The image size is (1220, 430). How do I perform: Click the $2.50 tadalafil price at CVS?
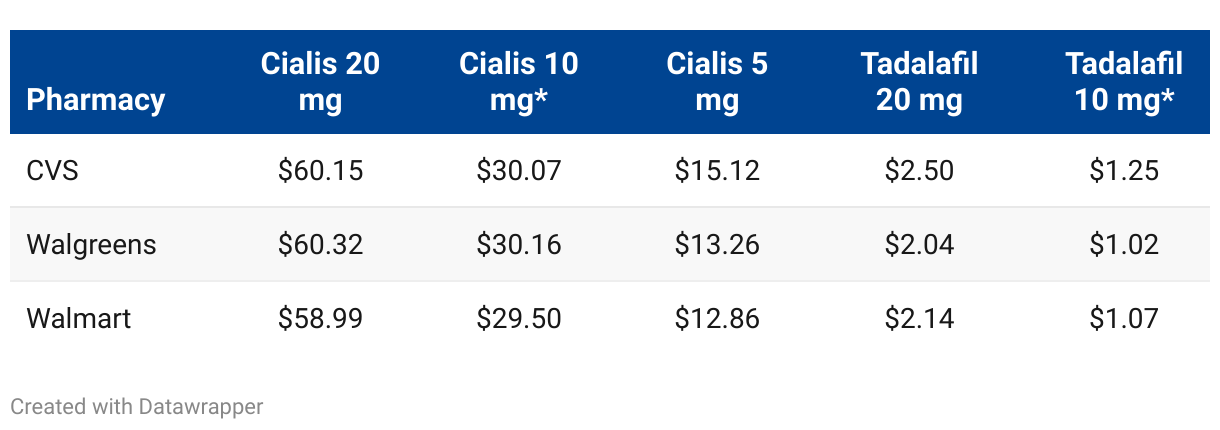pyautogui.click(x=919, y=171)
